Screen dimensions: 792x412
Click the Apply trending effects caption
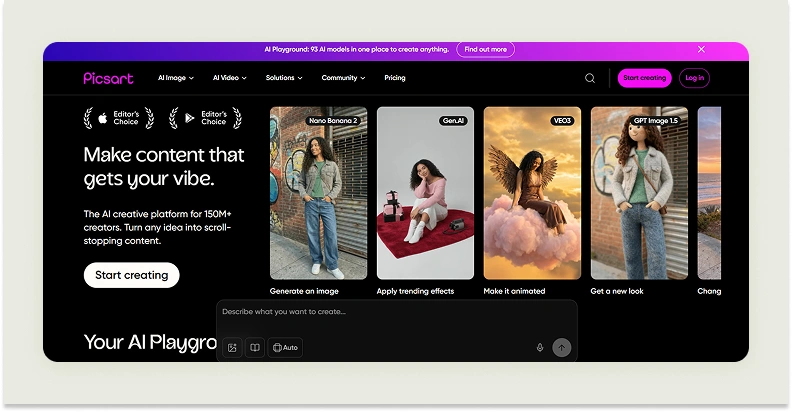coord(415,291)
